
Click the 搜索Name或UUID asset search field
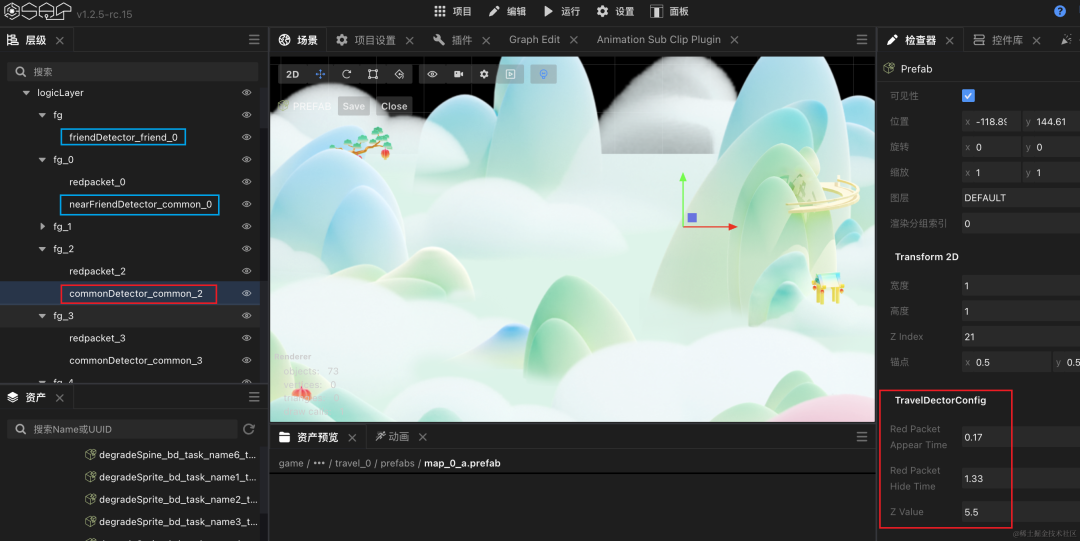[122, 429]
